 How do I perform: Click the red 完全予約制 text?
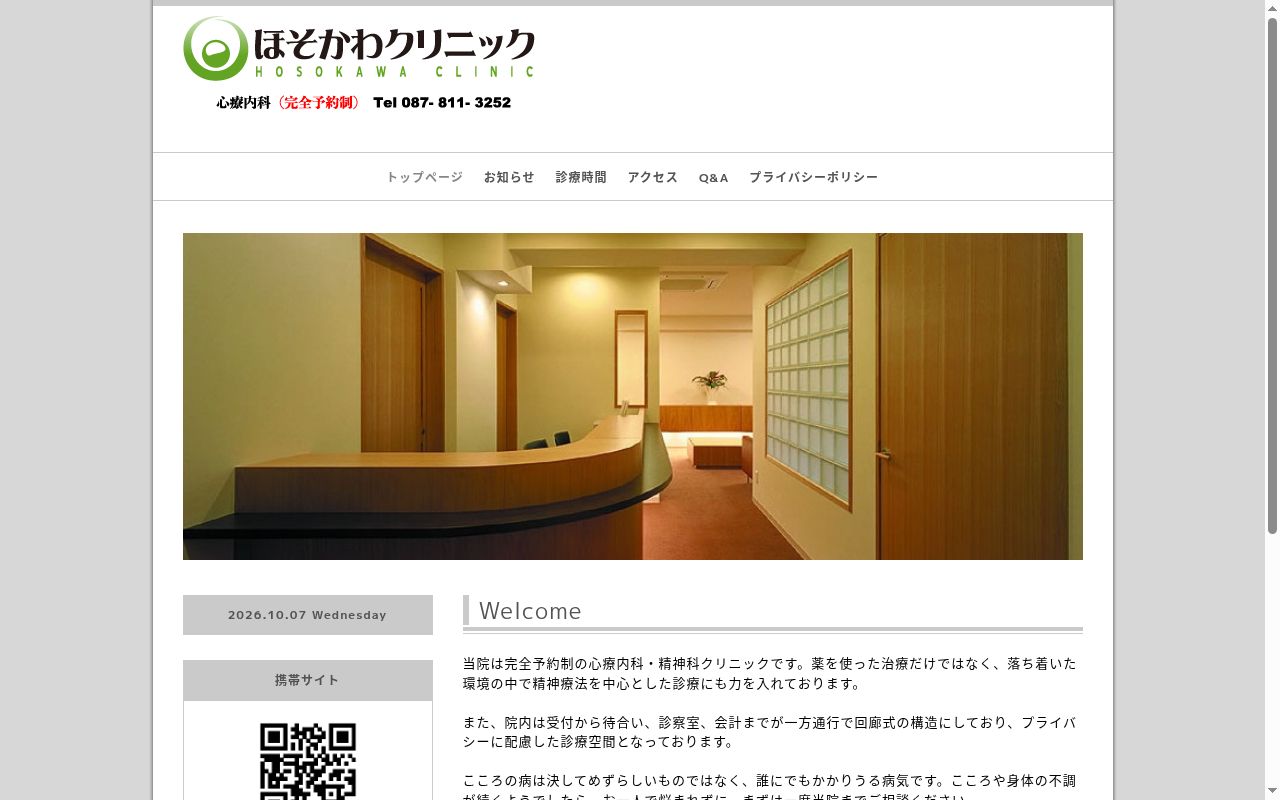[x=317, y=102]
